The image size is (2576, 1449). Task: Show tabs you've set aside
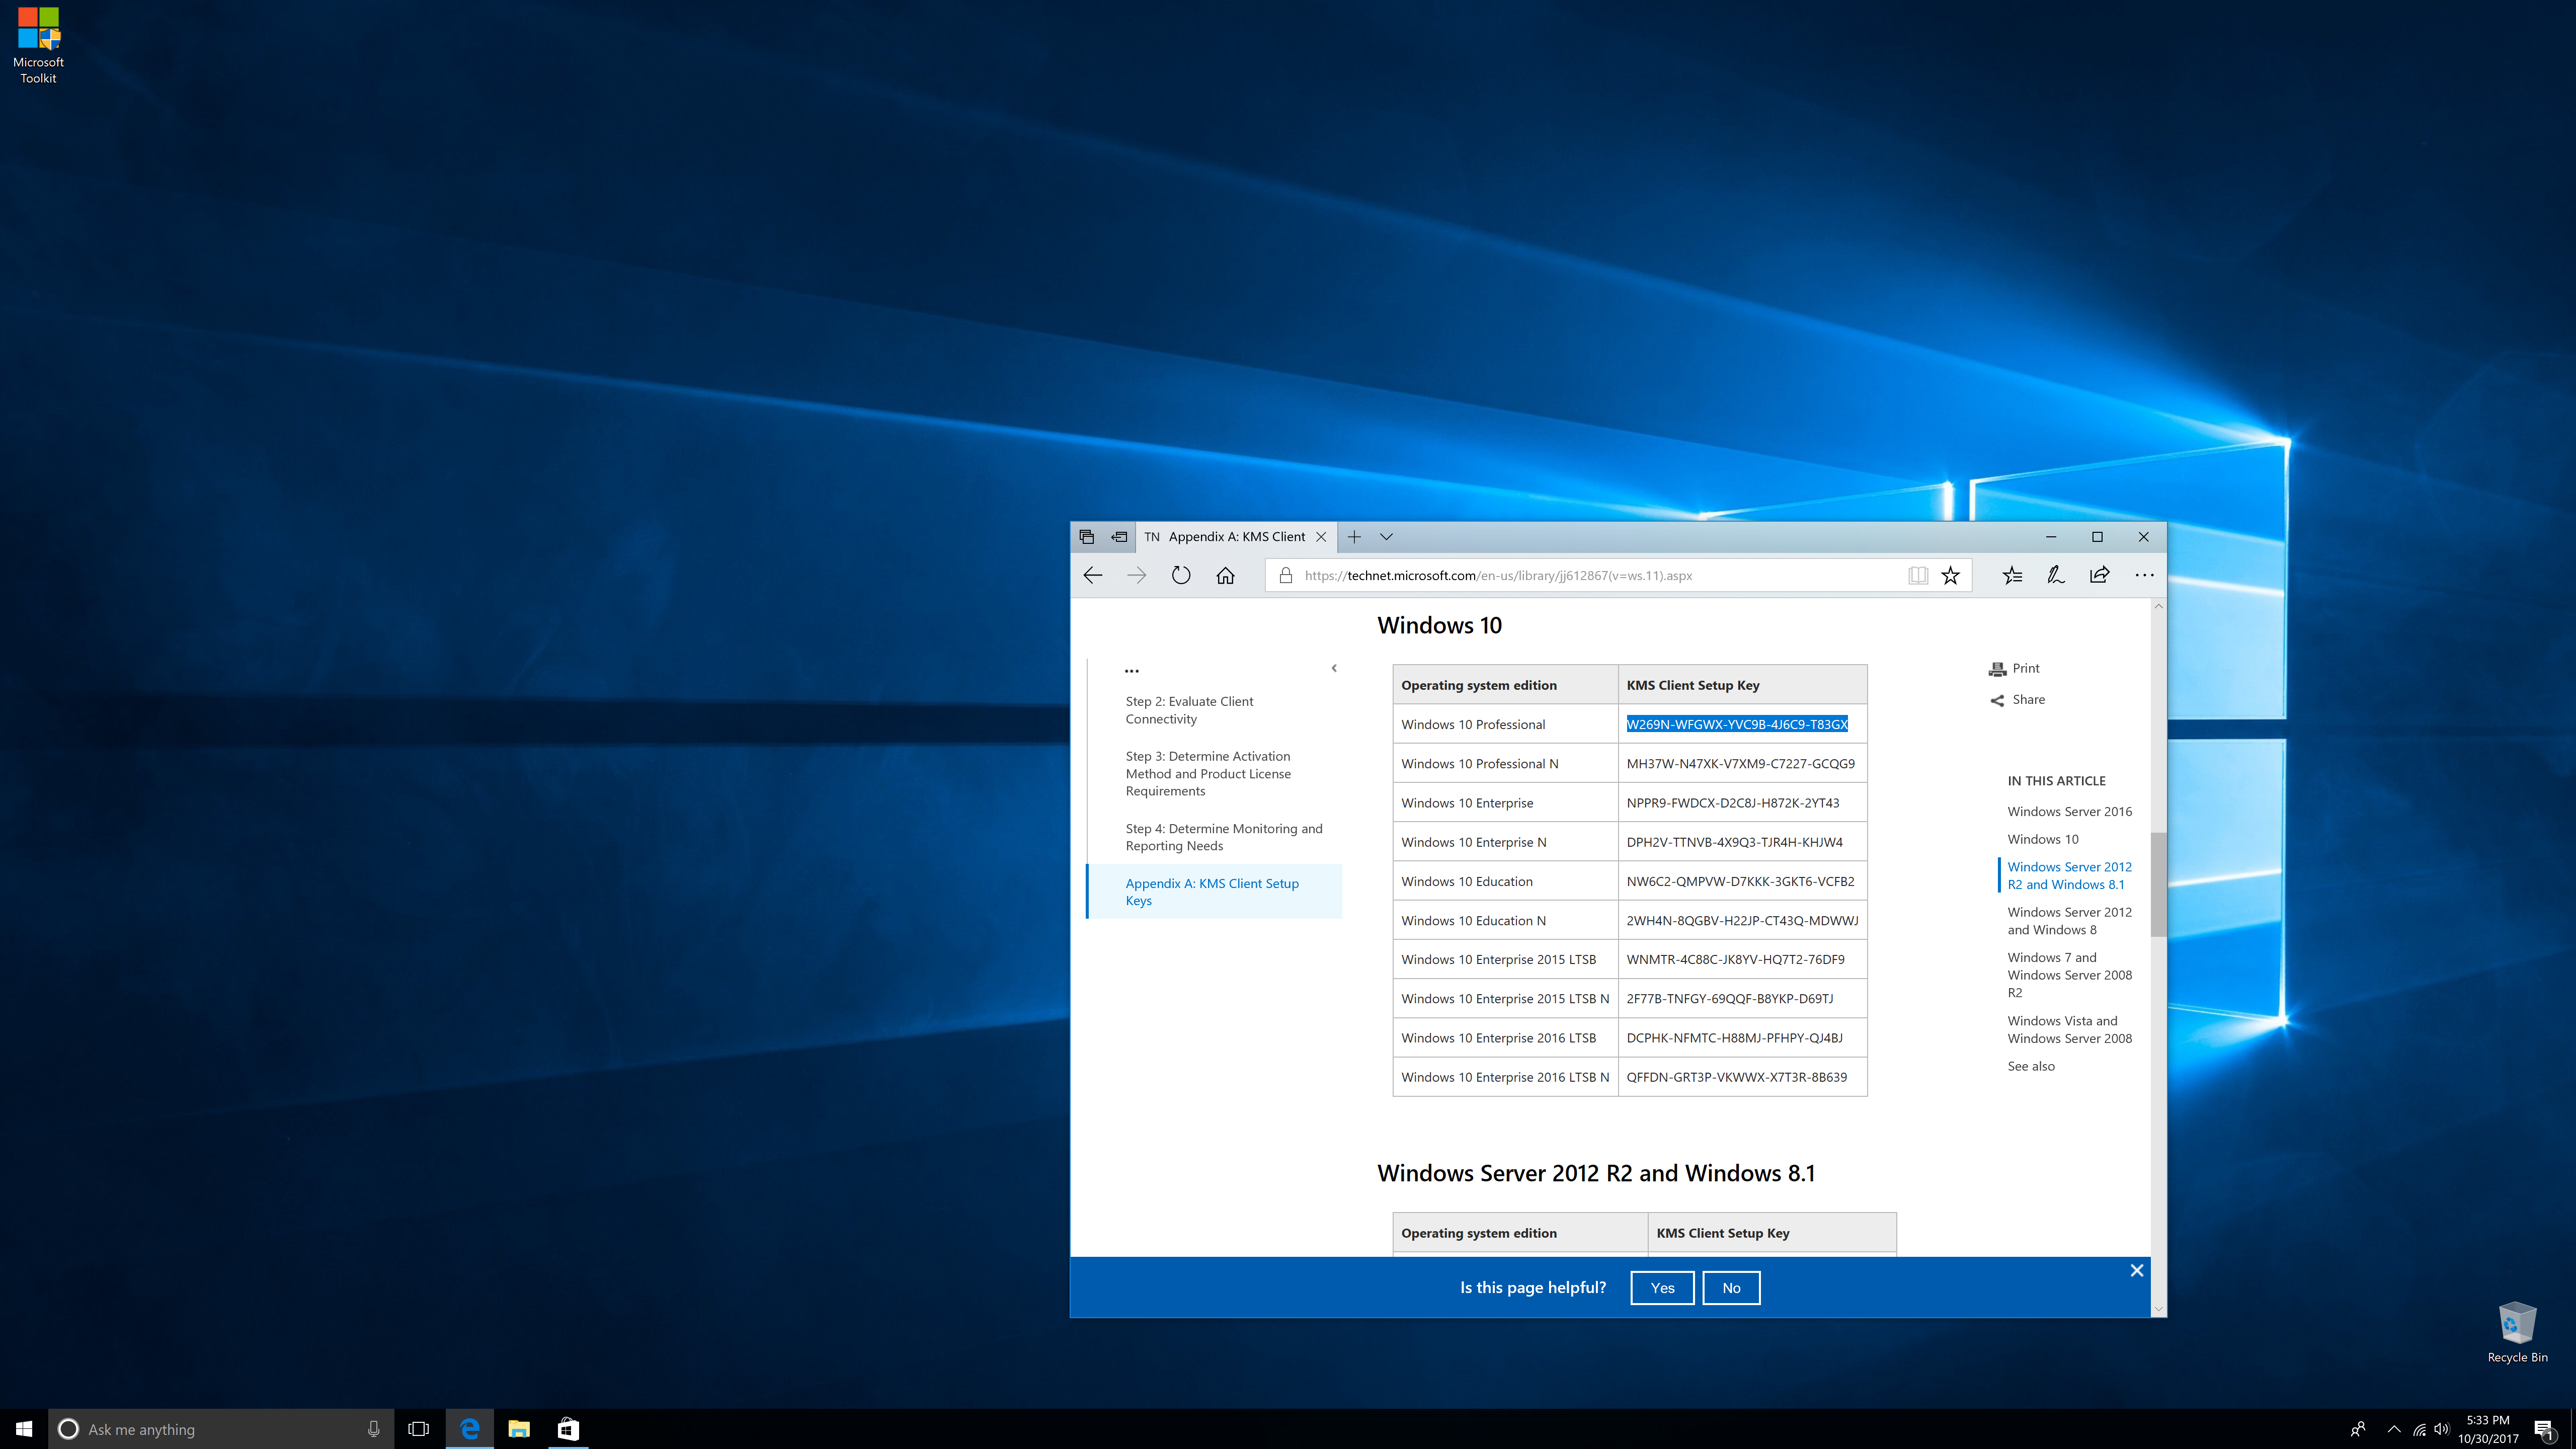pyautogui.click(x=1087, y=537)
